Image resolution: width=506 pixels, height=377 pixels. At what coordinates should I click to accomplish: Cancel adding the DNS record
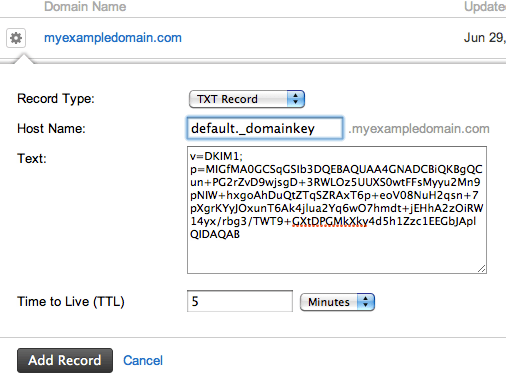pos(143,360)
